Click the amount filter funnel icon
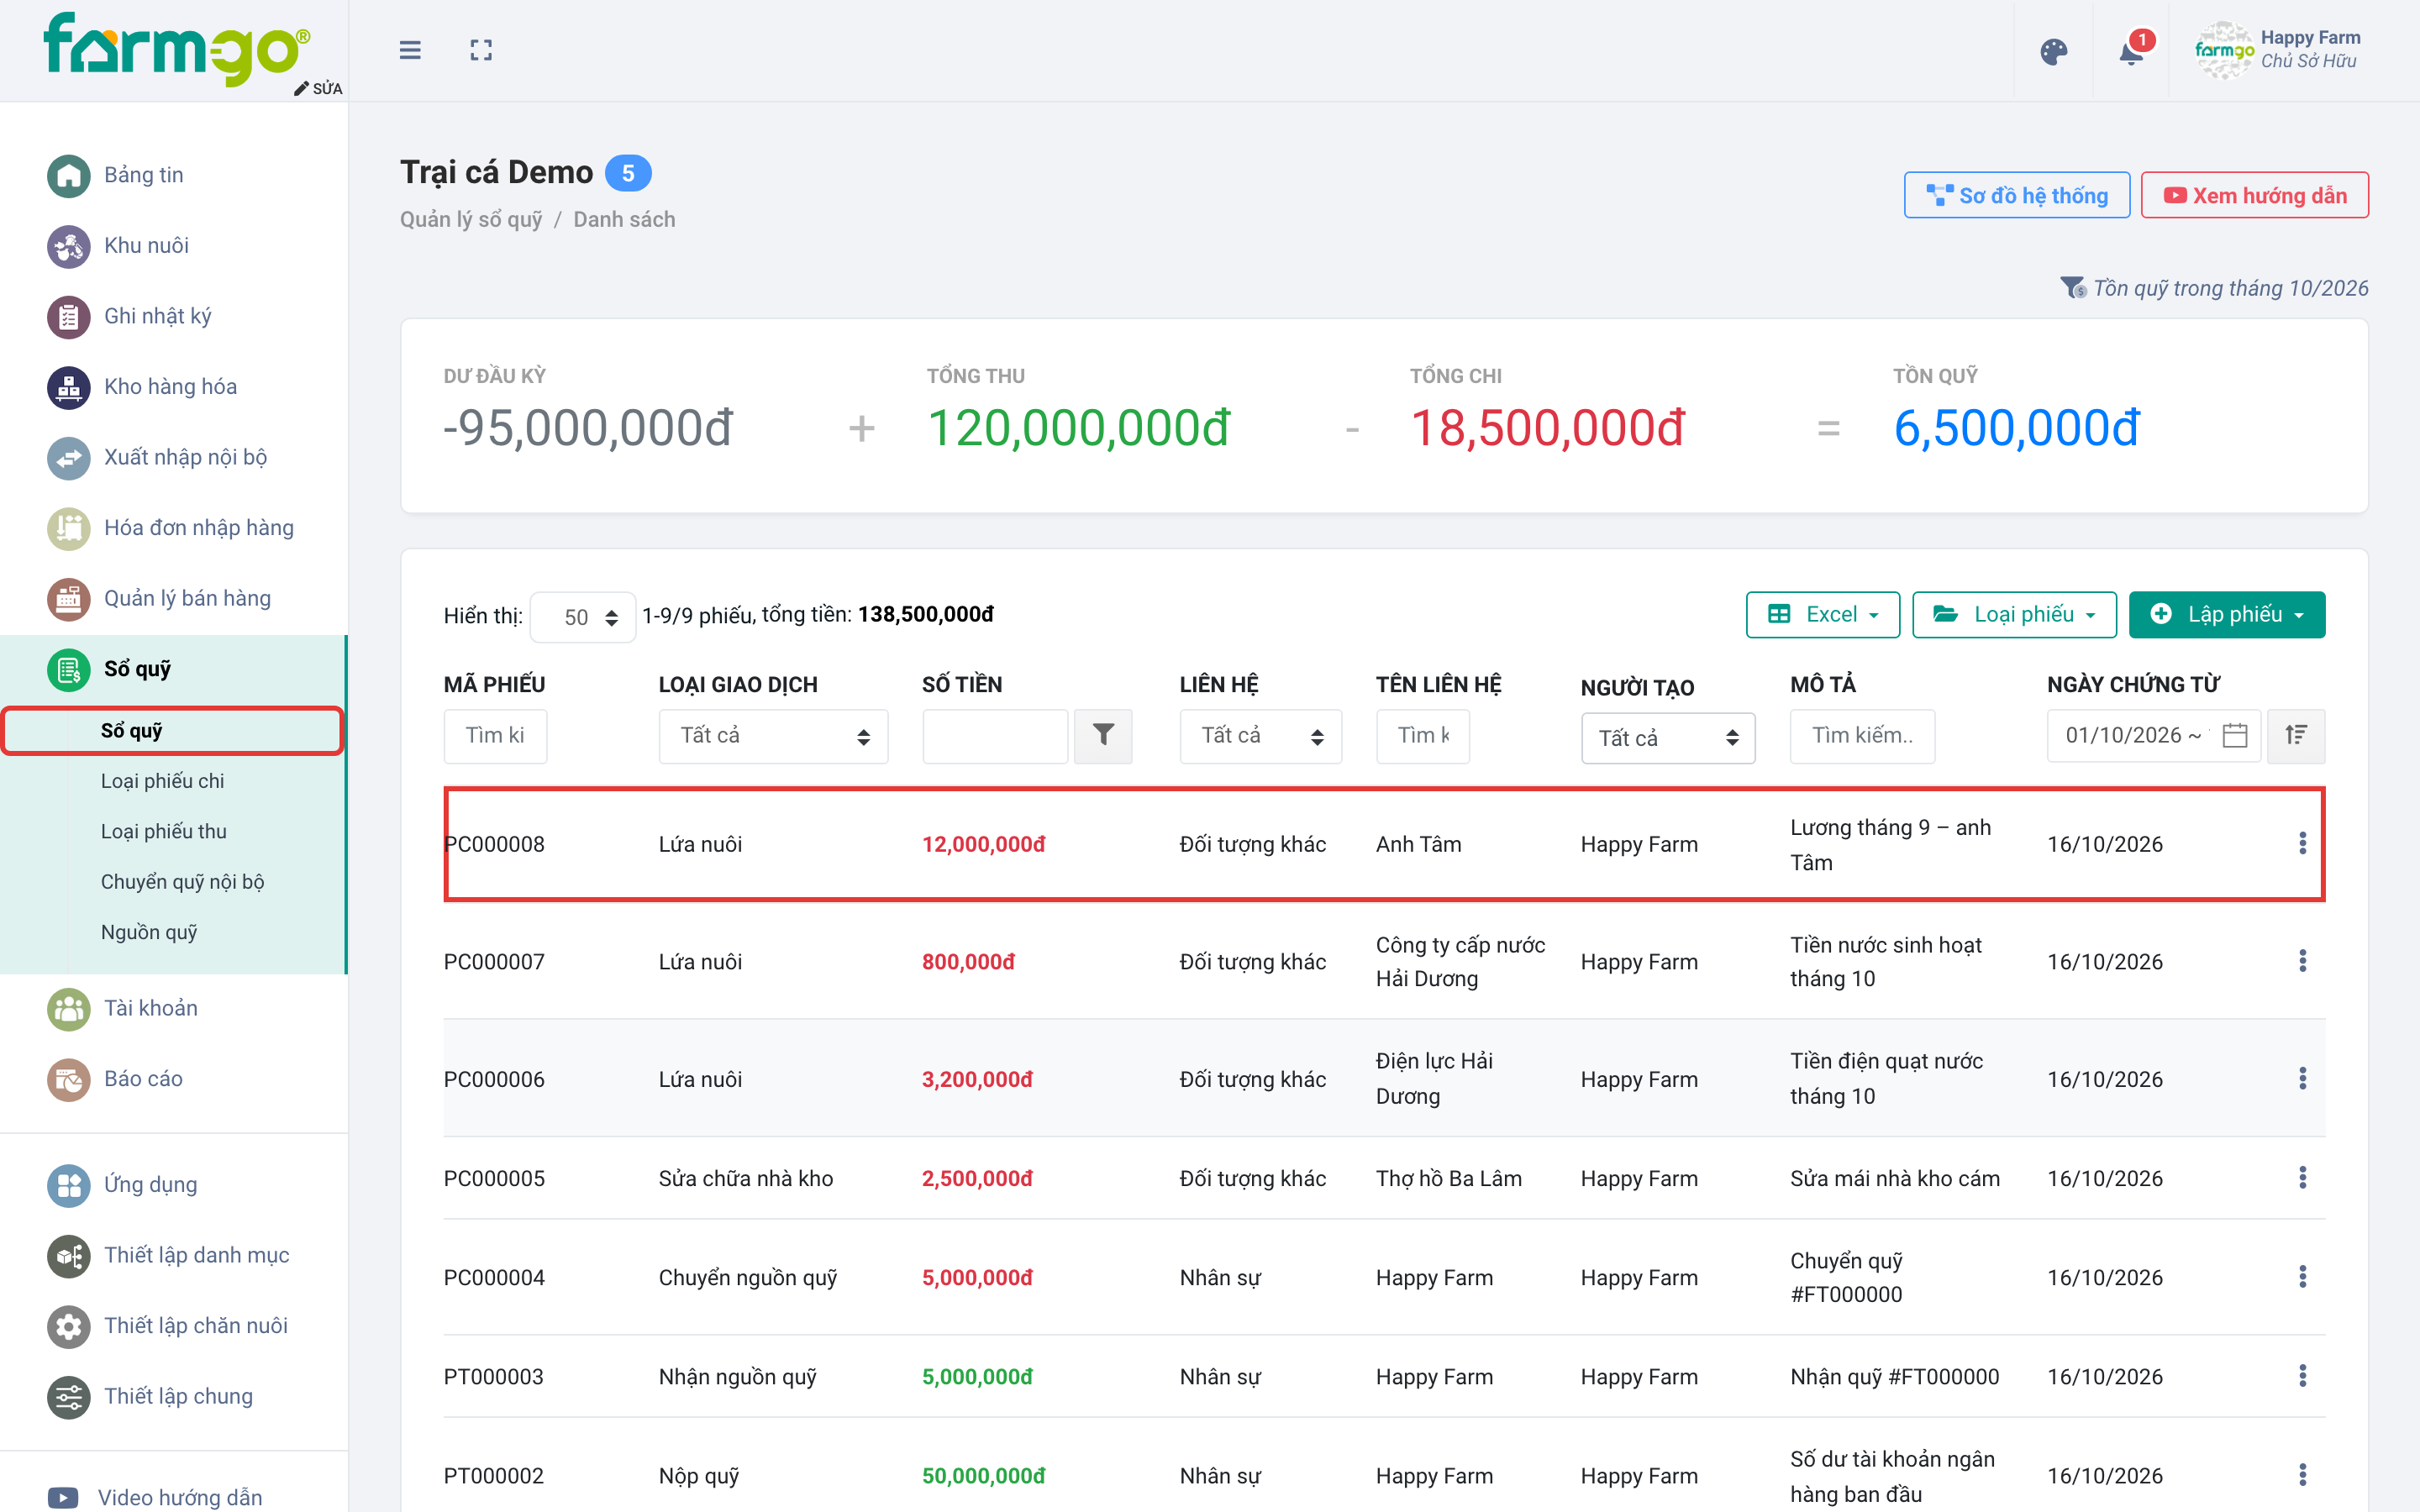2420x1512 pixels. tap(1102, 736)
